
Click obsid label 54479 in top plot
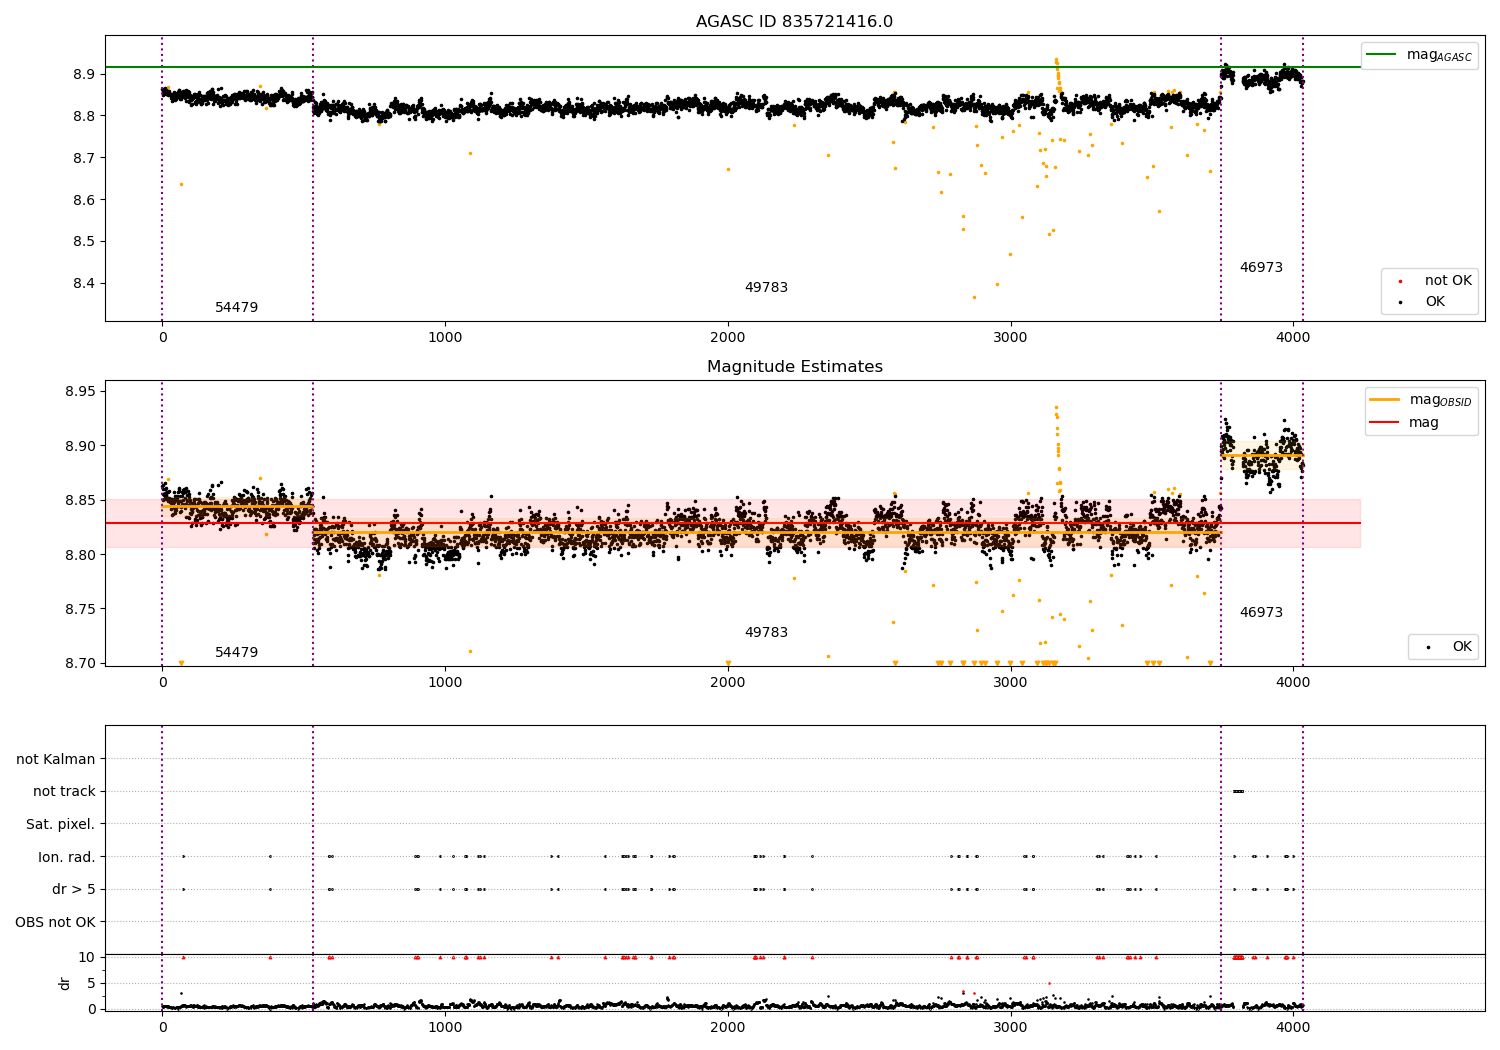pos(236,308)
